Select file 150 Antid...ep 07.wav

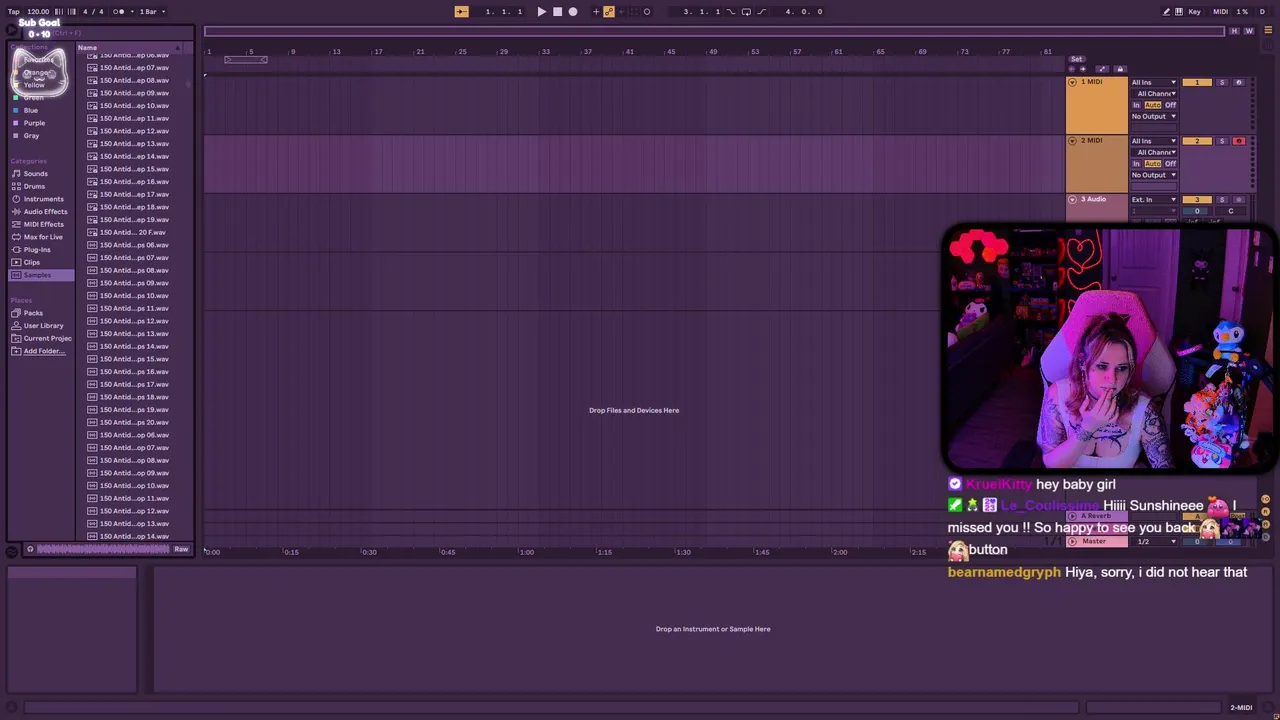134,68
